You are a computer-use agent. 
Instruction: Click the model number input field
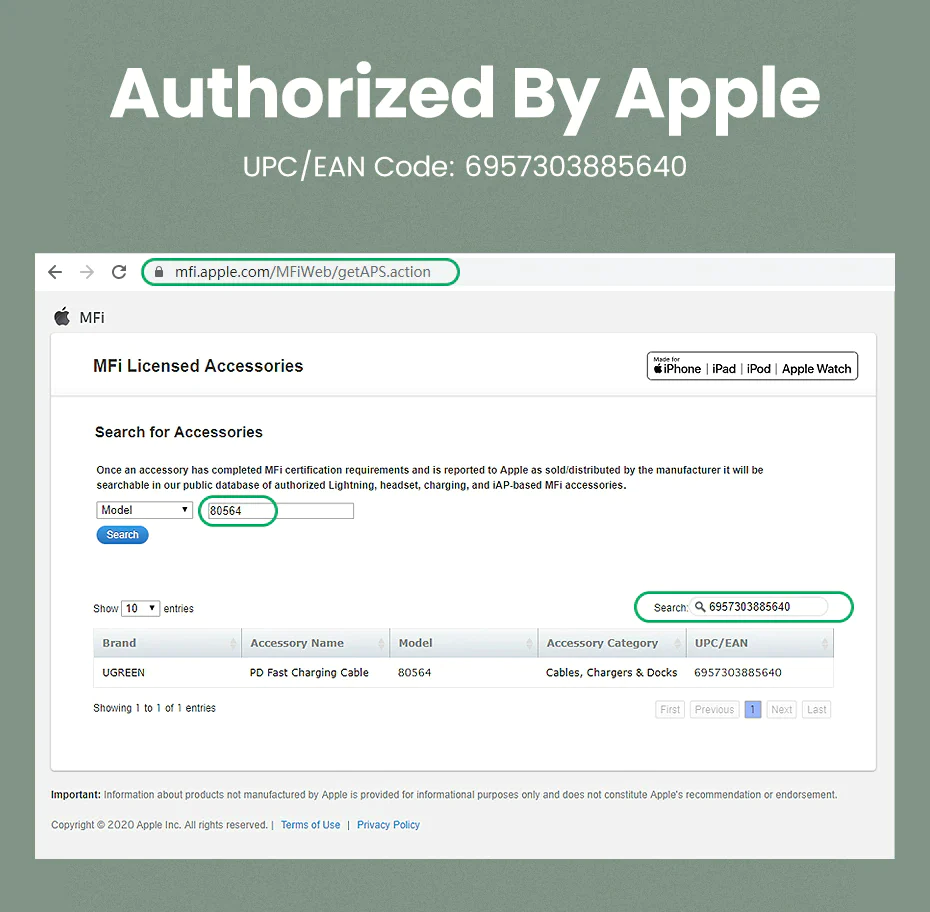[281, 511]
